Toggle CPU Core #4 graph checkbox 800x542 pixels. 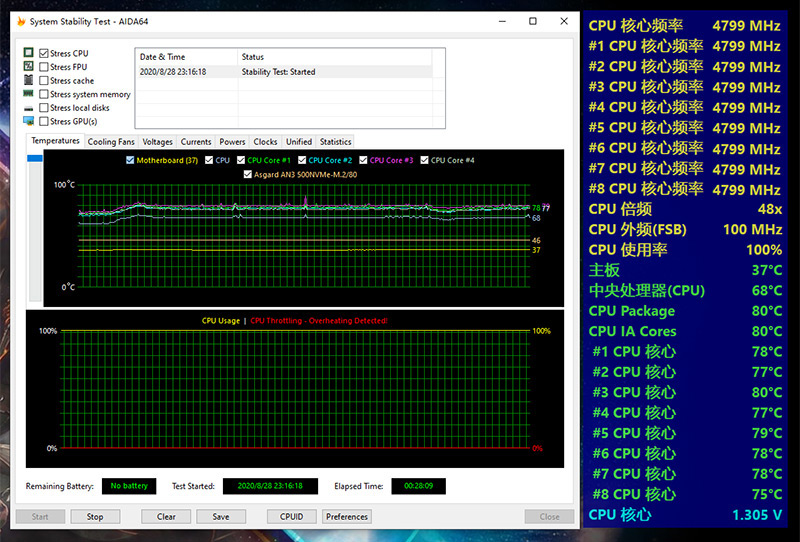click(424, 160)
